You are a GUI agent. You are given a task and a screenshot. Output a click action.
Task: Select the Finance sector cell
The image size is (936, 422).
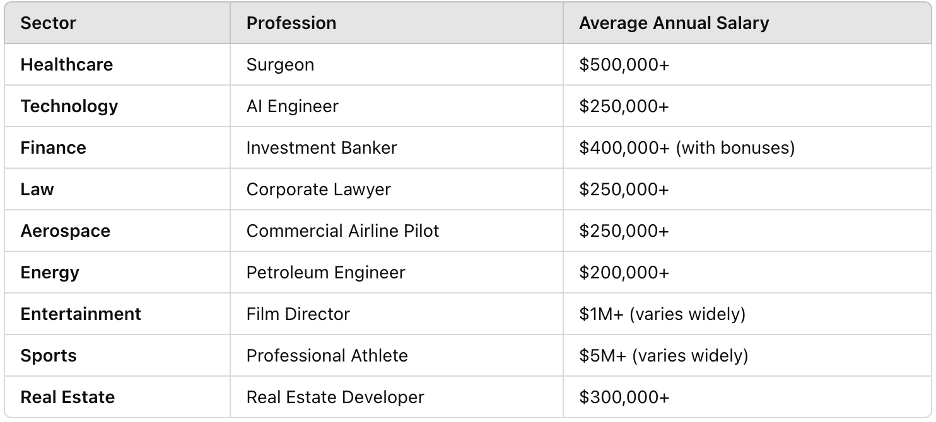pyautogui.click(x=53, y=148)
